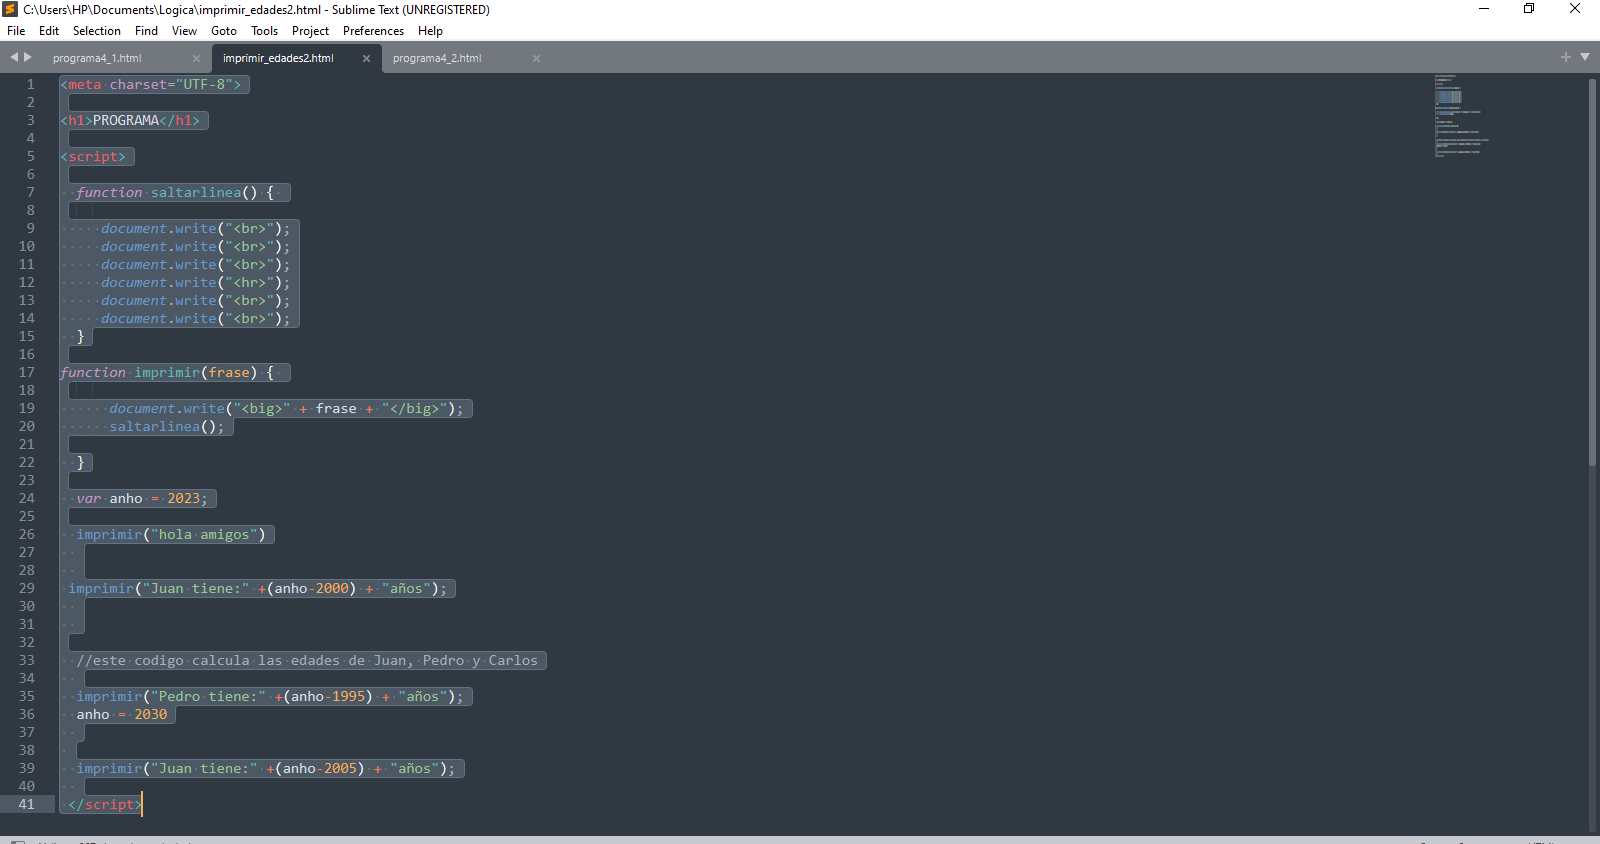Viewport: 1600px width, 844px height.
Task: Open the File menu
Action: click(x=16, y=31)
